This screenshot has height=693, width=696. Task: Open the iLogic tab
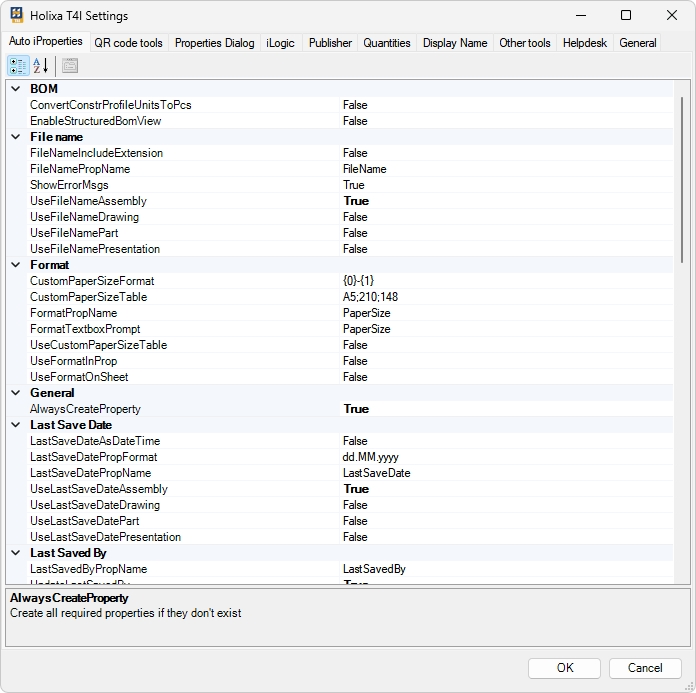pos(280,43)
